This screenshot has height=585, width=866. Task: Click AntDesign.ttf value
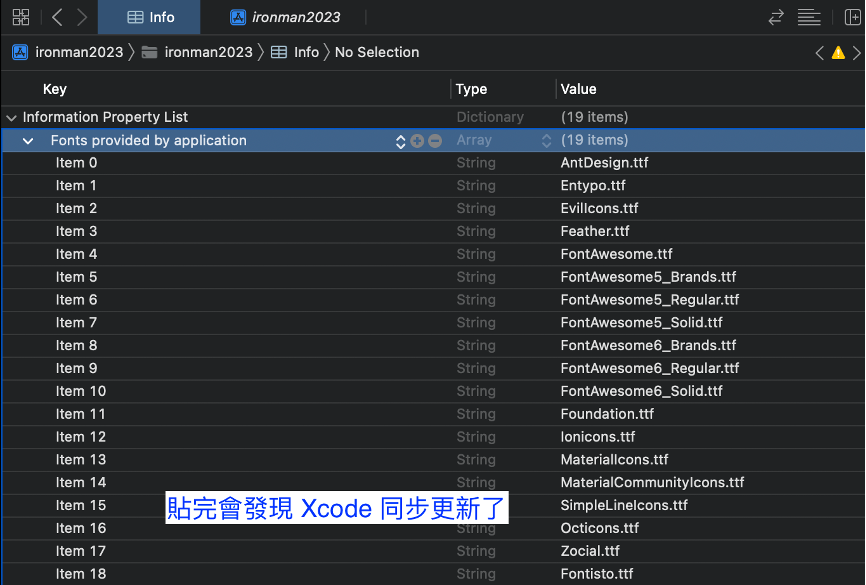604,163
